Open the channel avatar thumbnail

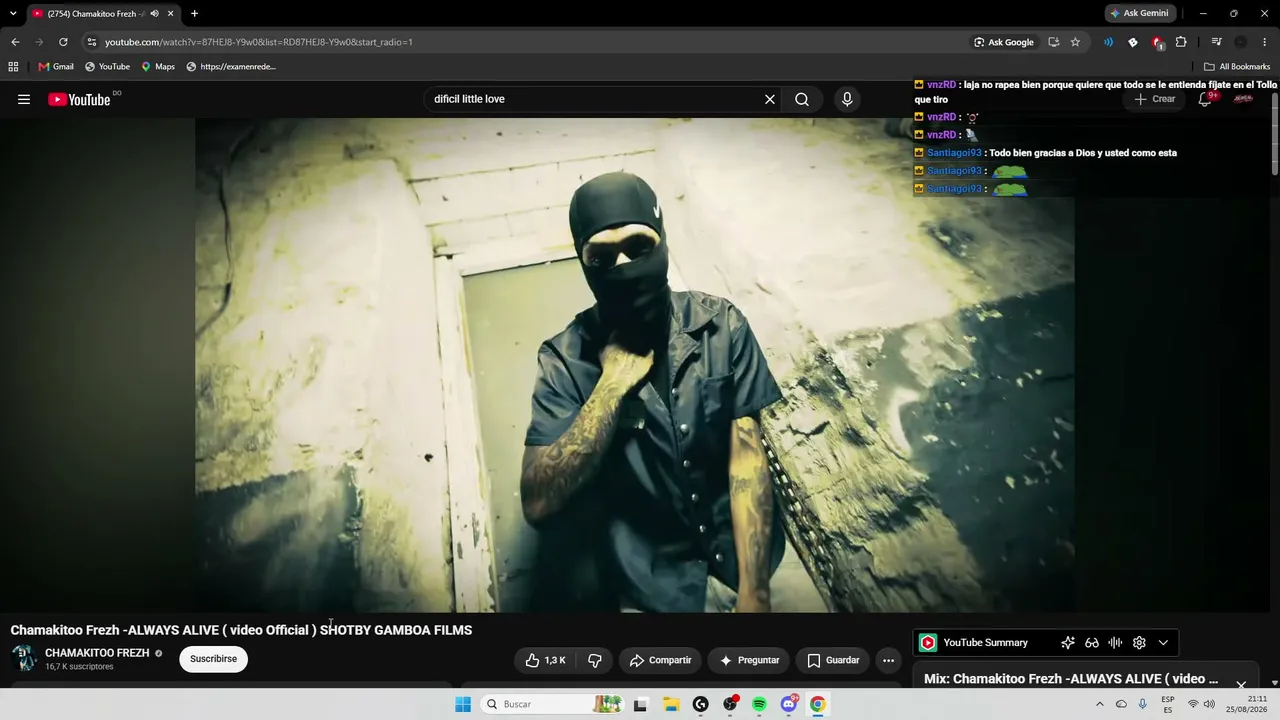[x=24, y=659]
